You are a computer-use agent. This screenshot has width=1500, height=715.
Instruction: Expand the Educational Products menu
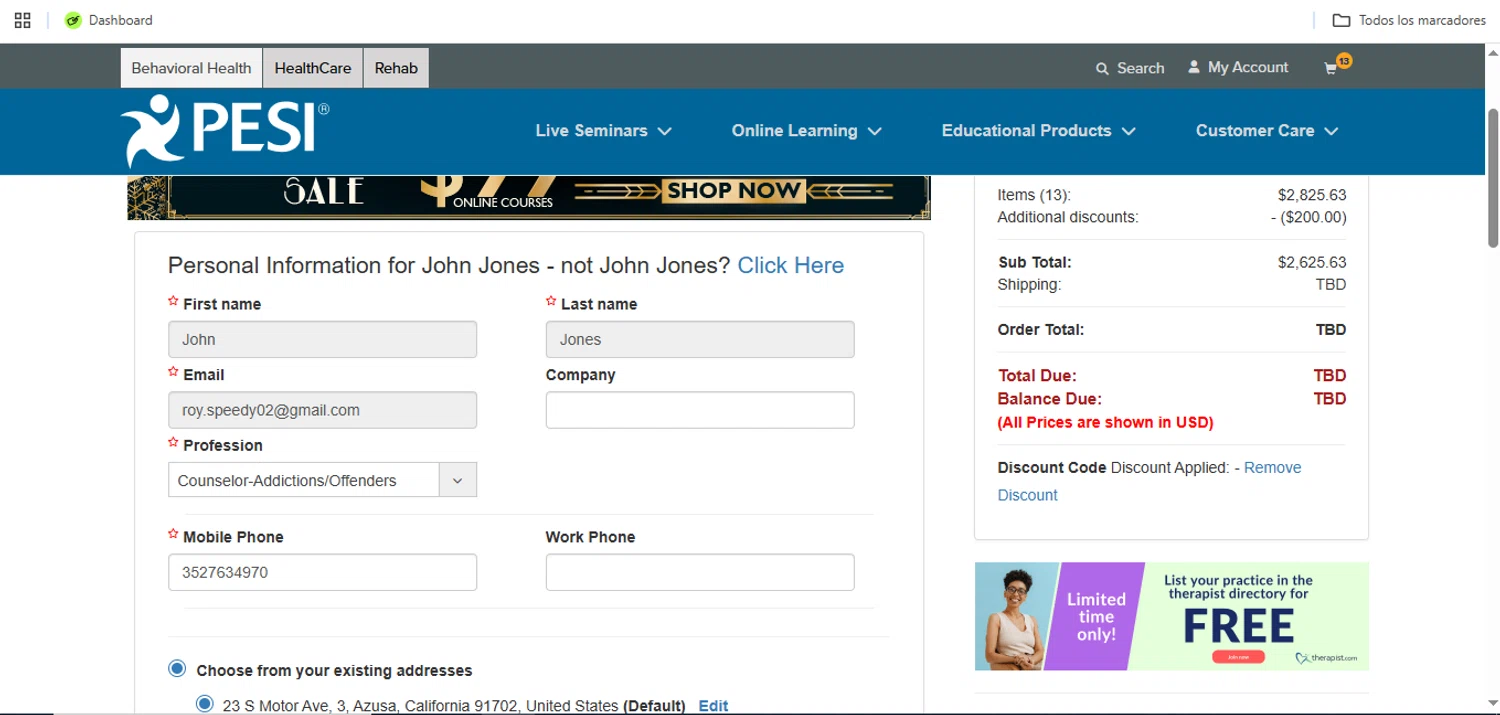coord(1038,131)
